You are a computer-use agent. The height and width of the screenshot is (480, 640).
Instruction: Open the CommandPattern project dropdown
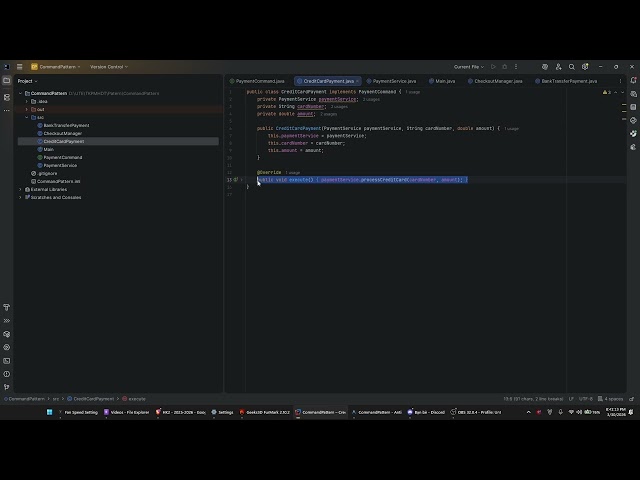point(56,67)
